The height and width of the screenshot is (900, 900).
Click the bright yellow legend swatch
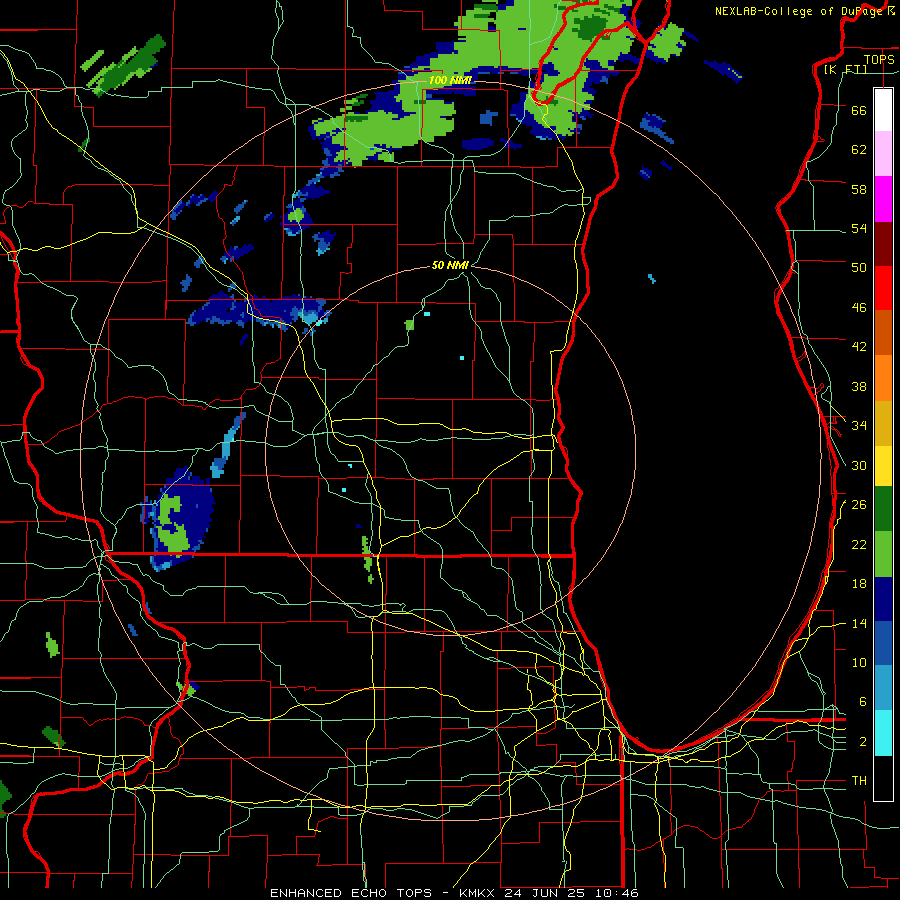coord(883,465)
